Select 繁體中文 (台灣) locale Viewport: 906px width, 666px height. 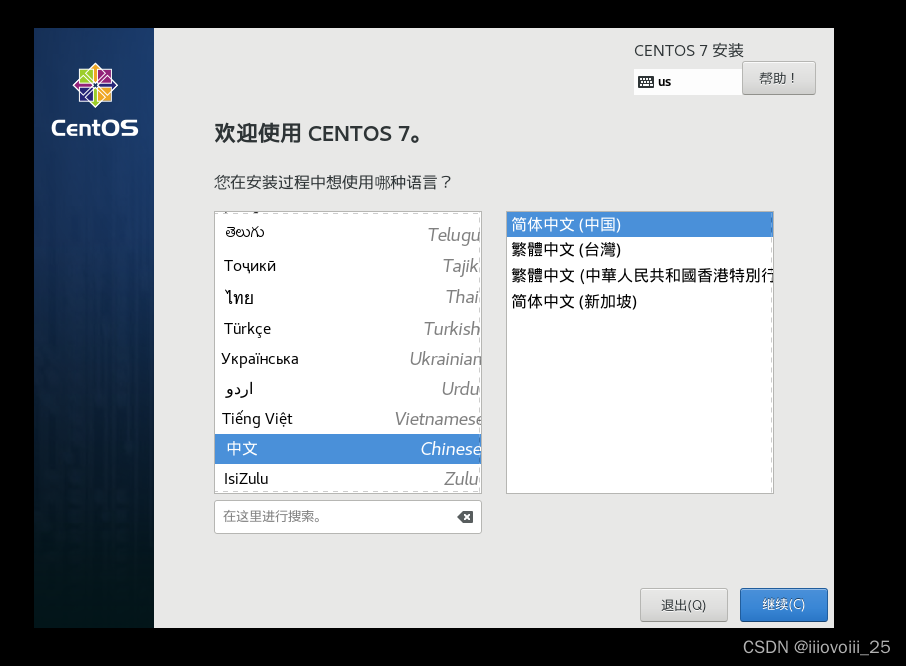[640, 249]
